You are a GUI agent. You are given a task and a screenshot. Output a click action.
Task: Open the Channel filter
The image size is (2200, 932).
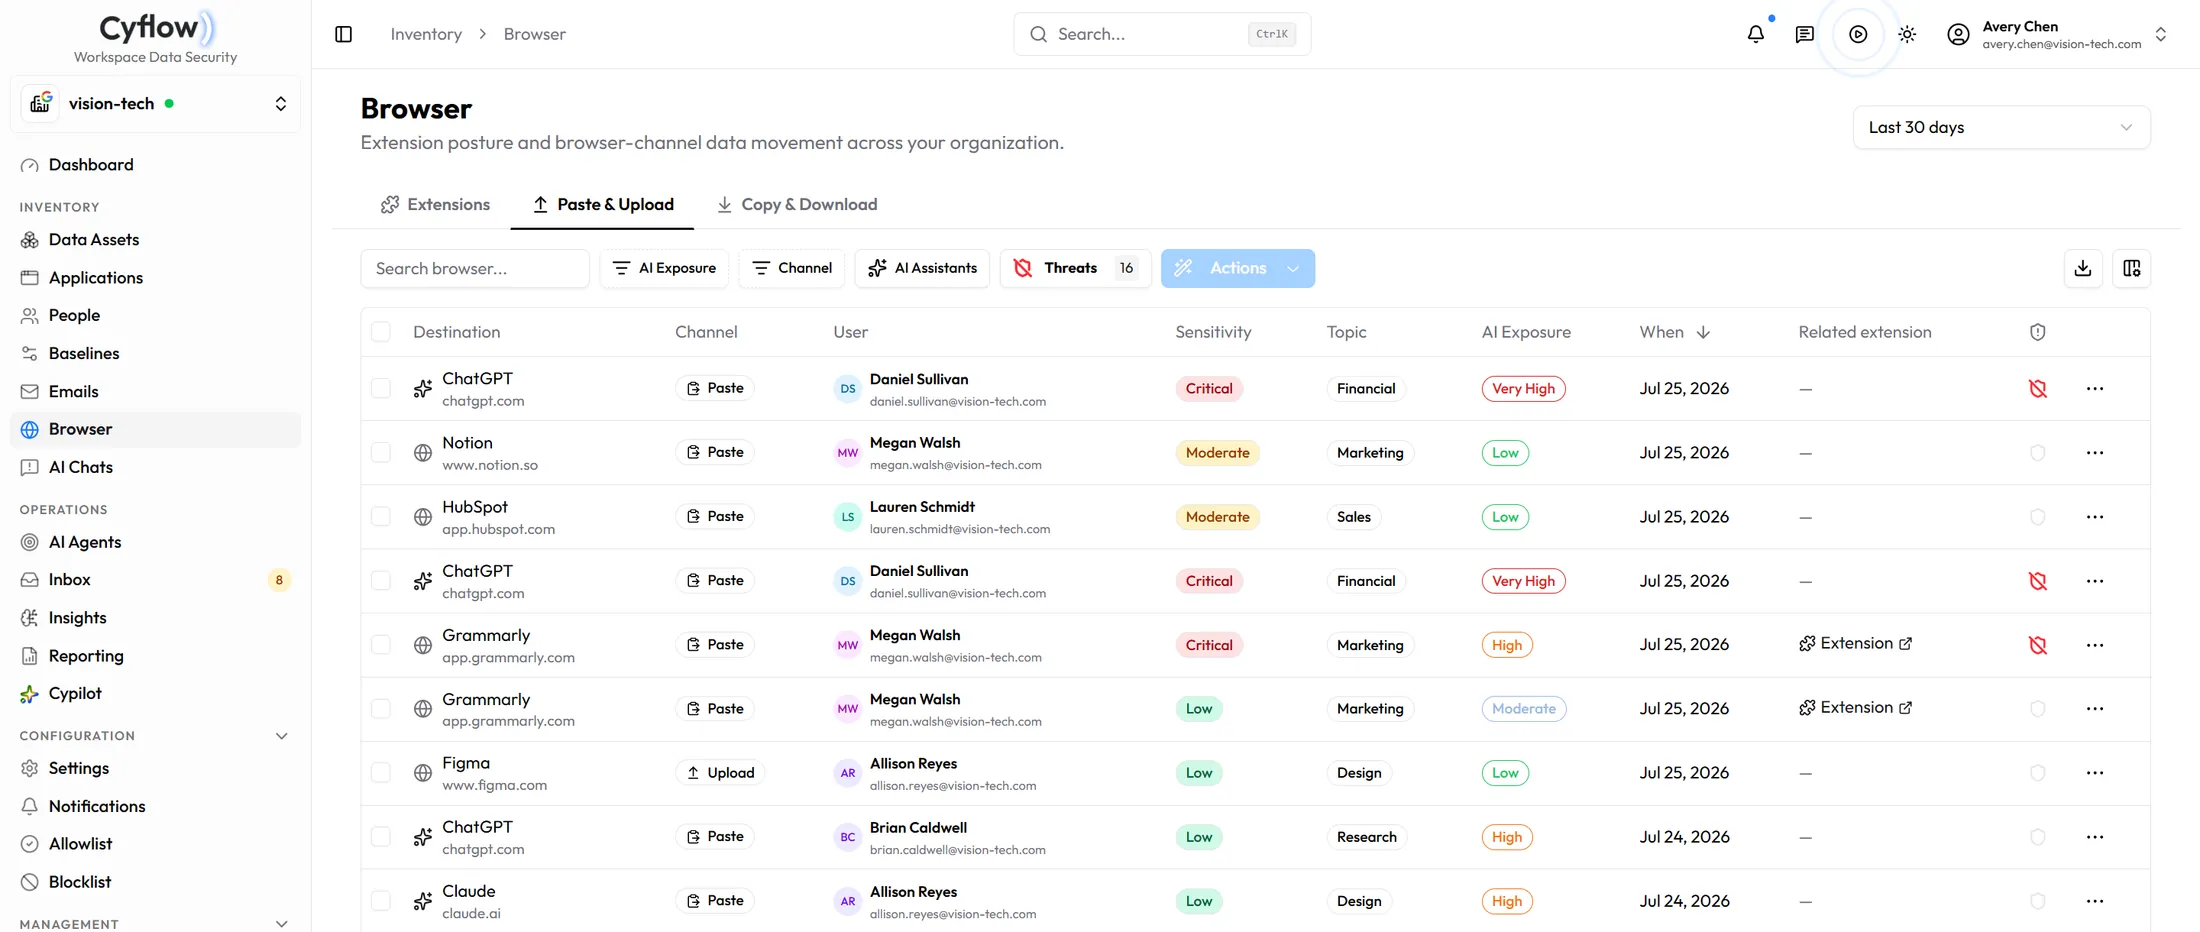point(791,268)
